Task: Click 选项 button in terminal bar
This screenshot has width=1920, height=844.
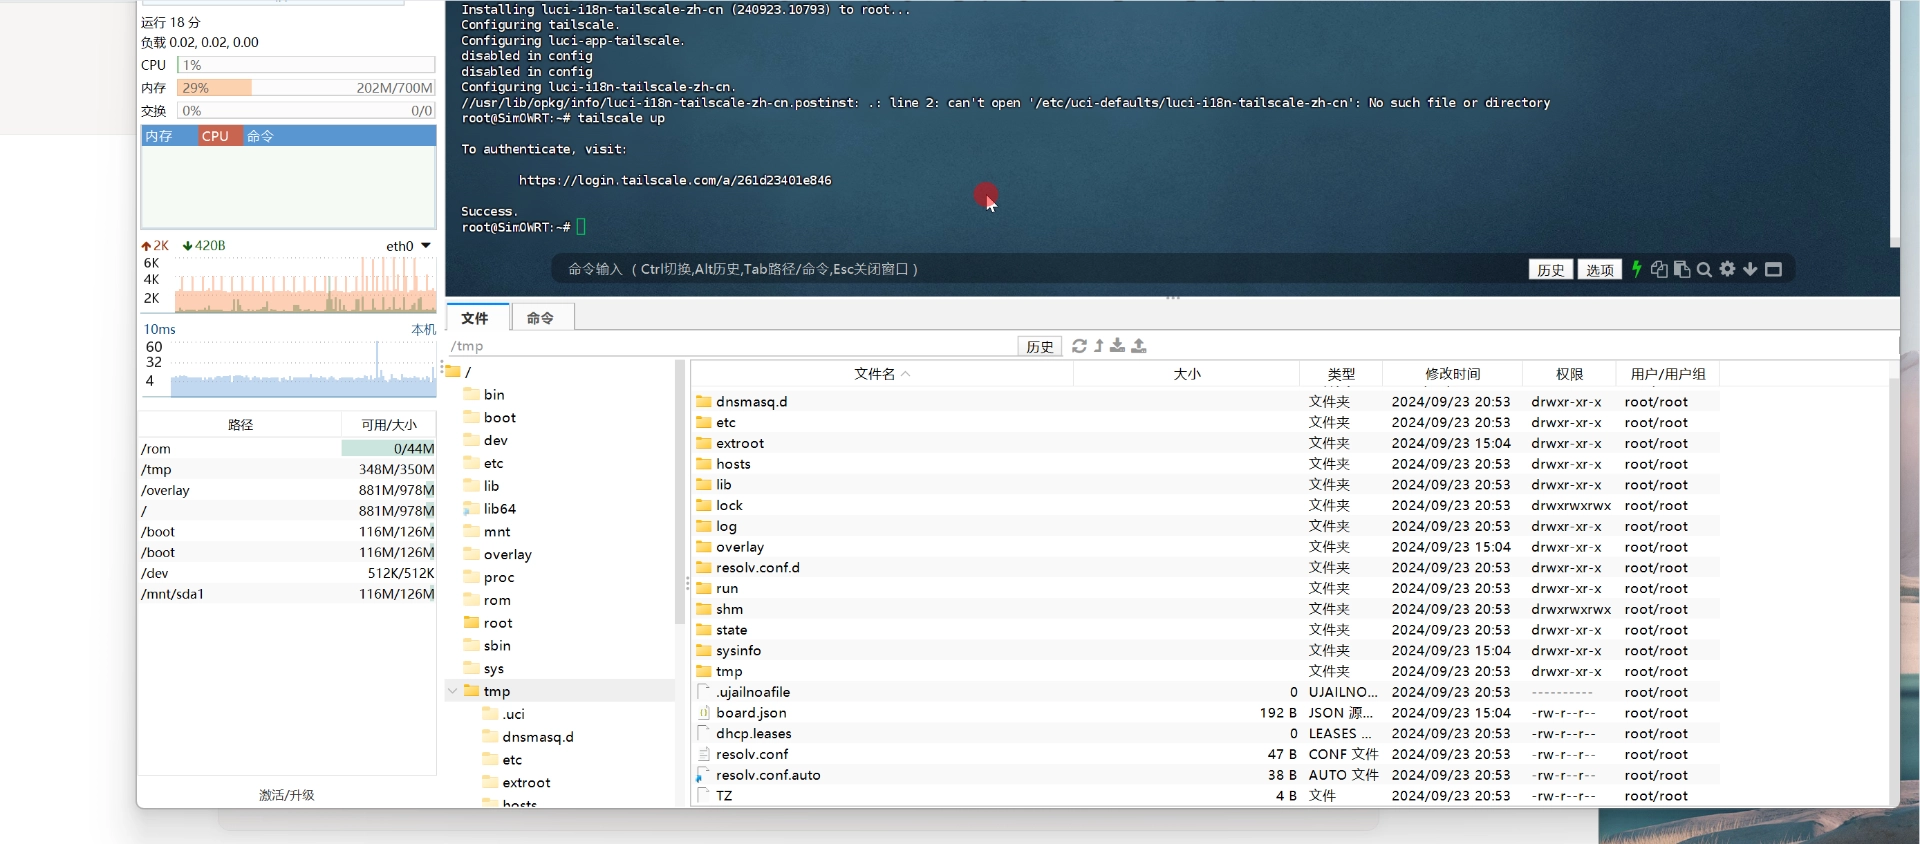Action: coord(1599,270)
